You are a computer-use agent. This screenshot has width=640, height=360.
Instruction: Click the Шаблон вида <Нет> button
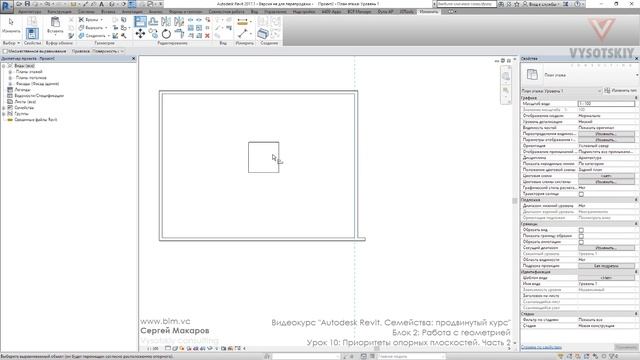coord(606,278)
